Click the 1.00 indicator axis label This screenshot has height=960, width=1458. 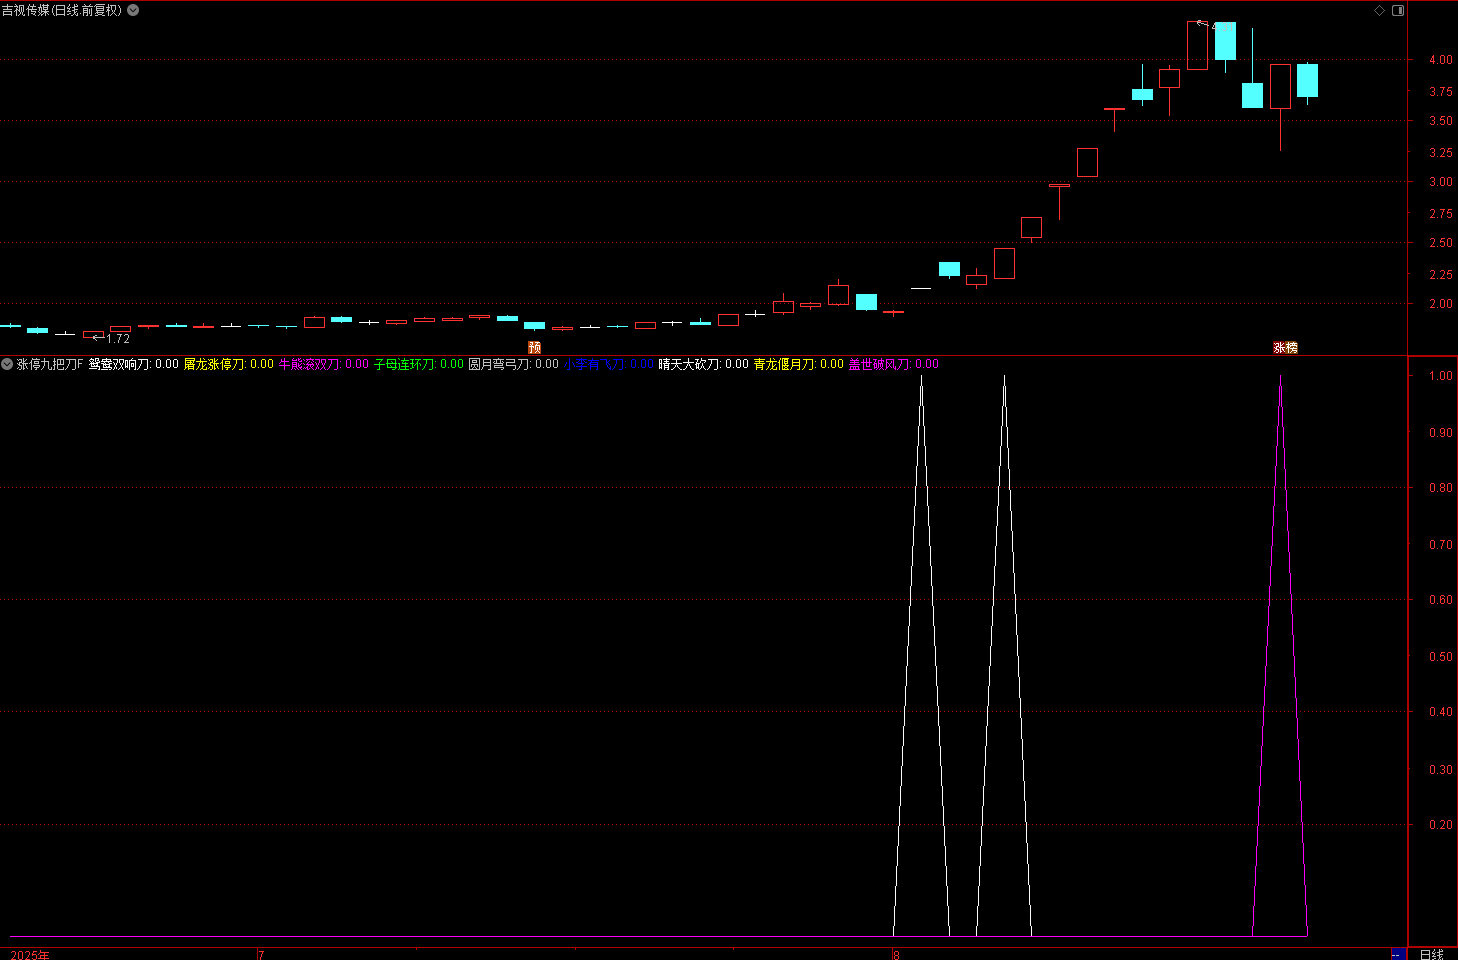click(x=1440, y=376)
